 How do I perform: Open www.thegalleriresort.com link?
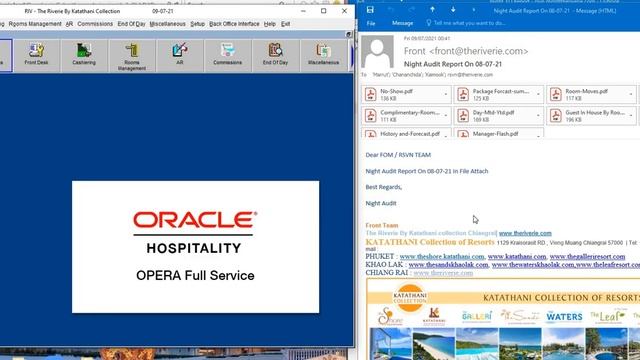(x=587, y=257)
